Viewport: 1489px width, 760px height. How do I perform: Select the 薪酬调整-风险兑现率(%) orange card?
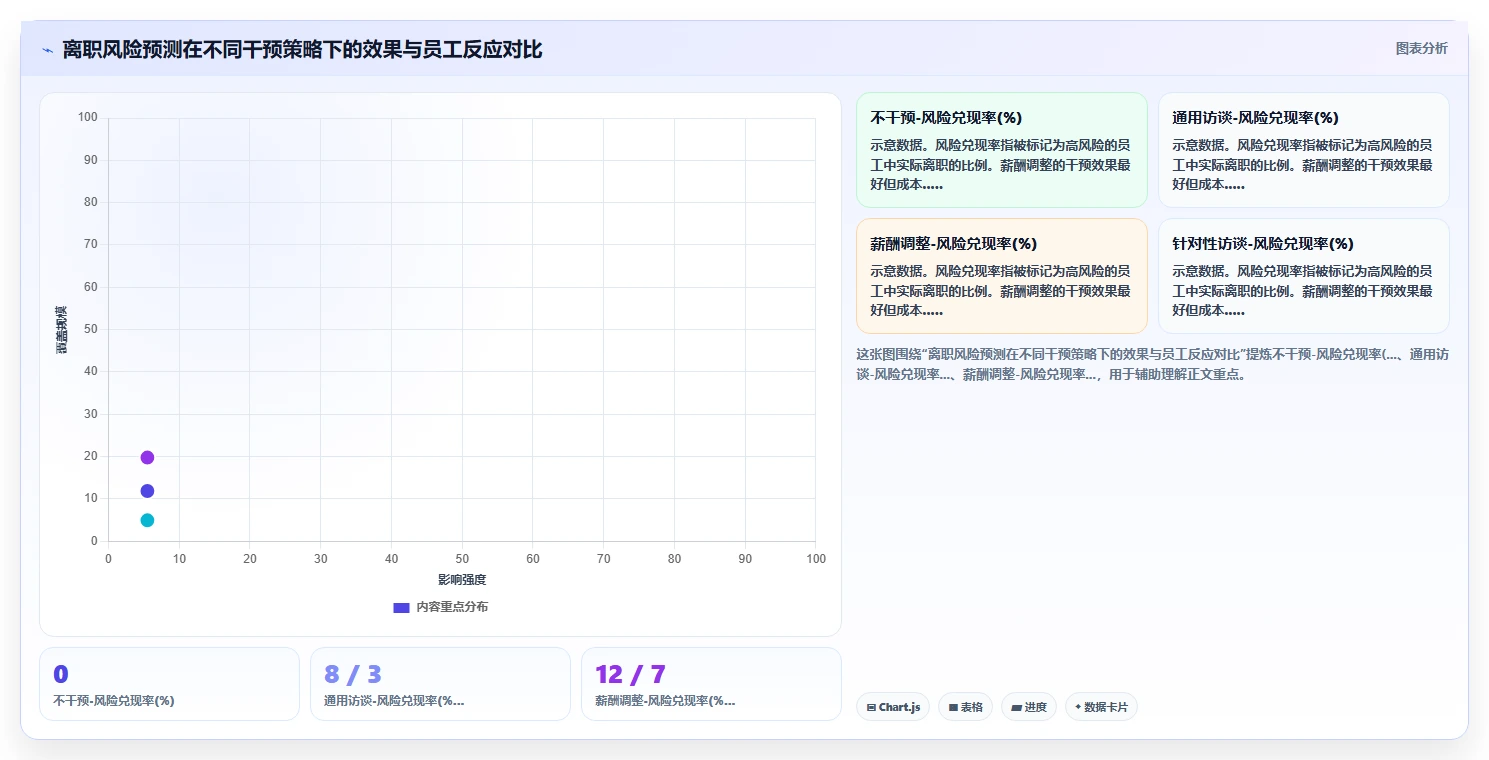(1002, 276)
